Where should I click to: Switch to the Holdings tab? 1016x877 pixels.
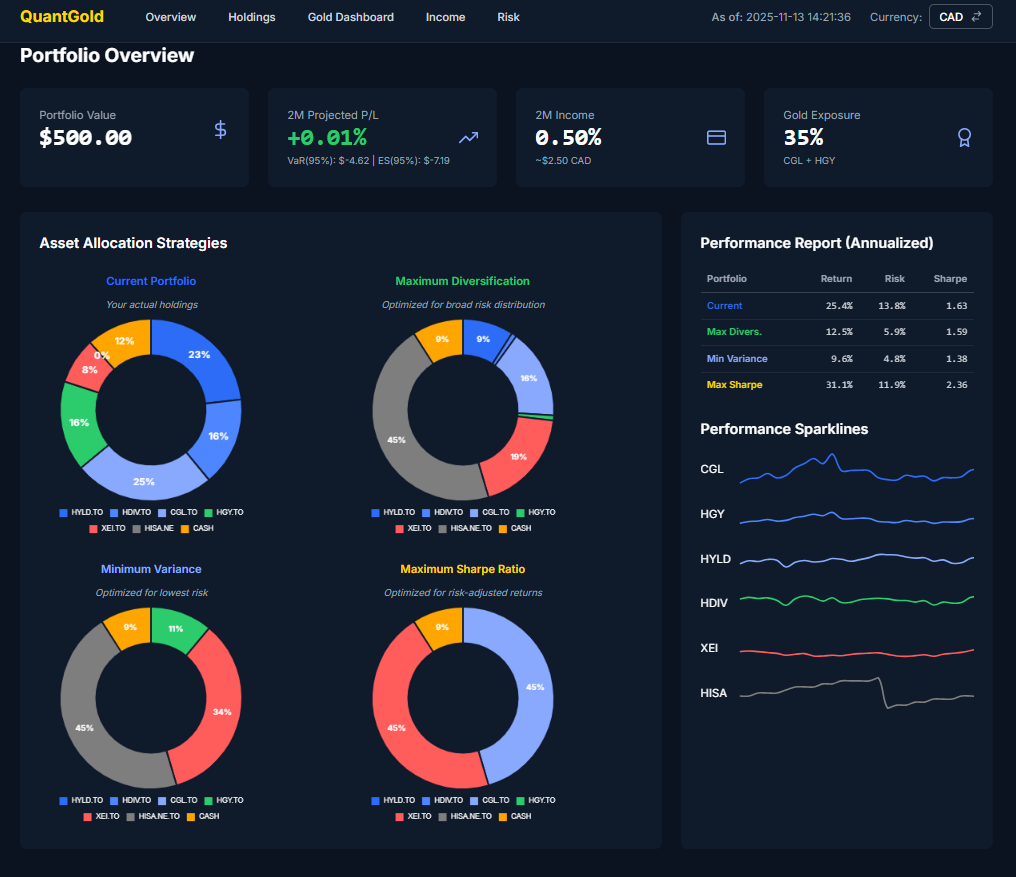(x=251, y=17)
